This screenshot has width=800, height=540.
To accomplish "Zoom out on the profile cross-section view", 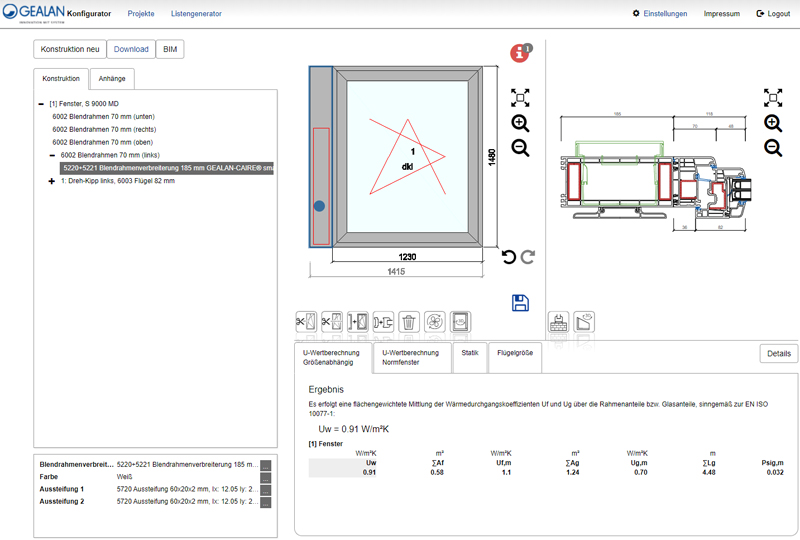I will [773, 148].
